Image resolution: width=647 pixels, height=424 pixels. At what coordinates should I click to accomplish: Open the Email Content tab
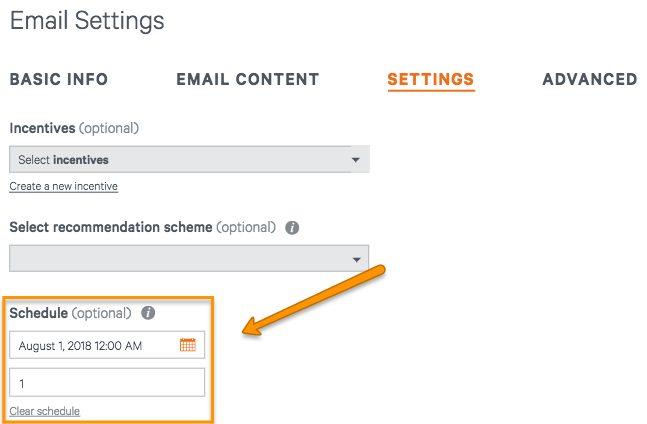click(x=248, y=79)
